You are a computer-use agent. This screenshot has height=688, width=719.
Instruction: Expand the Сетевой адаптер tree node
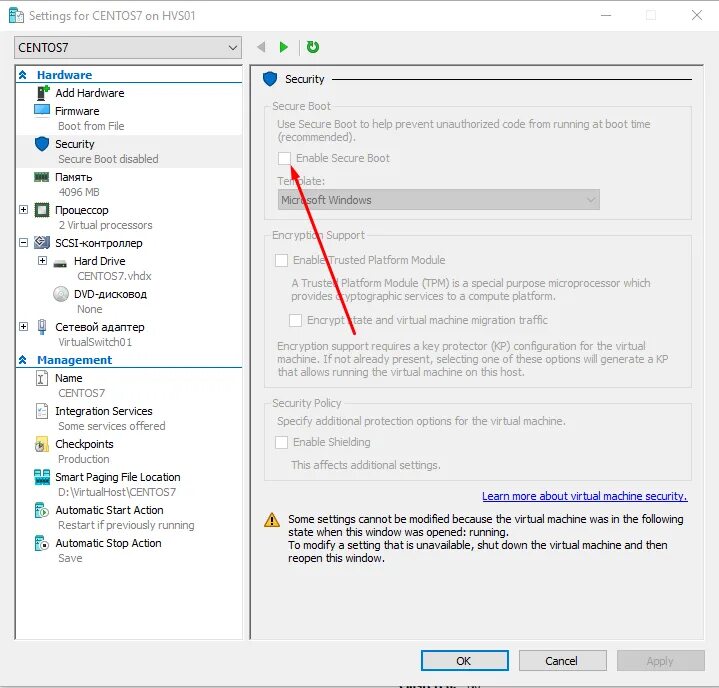[23, 327]
